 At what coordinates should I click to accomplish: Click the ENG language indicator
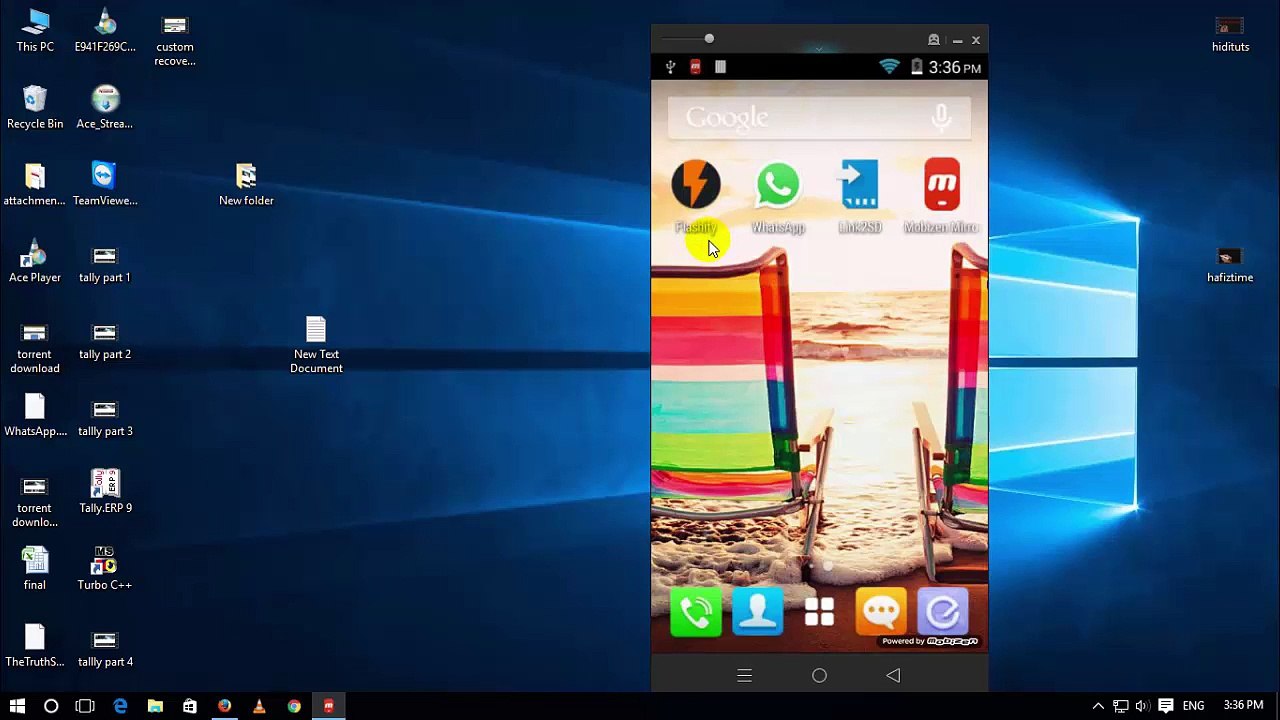click(1193, 706)
